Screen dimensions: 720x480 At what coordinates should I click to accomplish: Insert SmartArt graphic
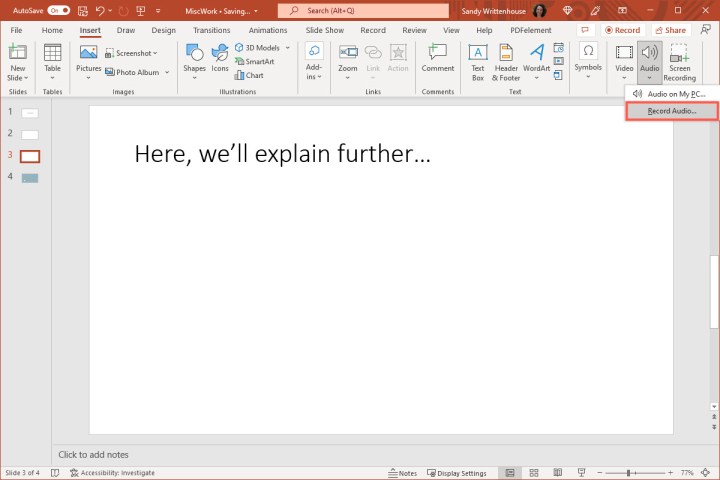tap(254, 62)
